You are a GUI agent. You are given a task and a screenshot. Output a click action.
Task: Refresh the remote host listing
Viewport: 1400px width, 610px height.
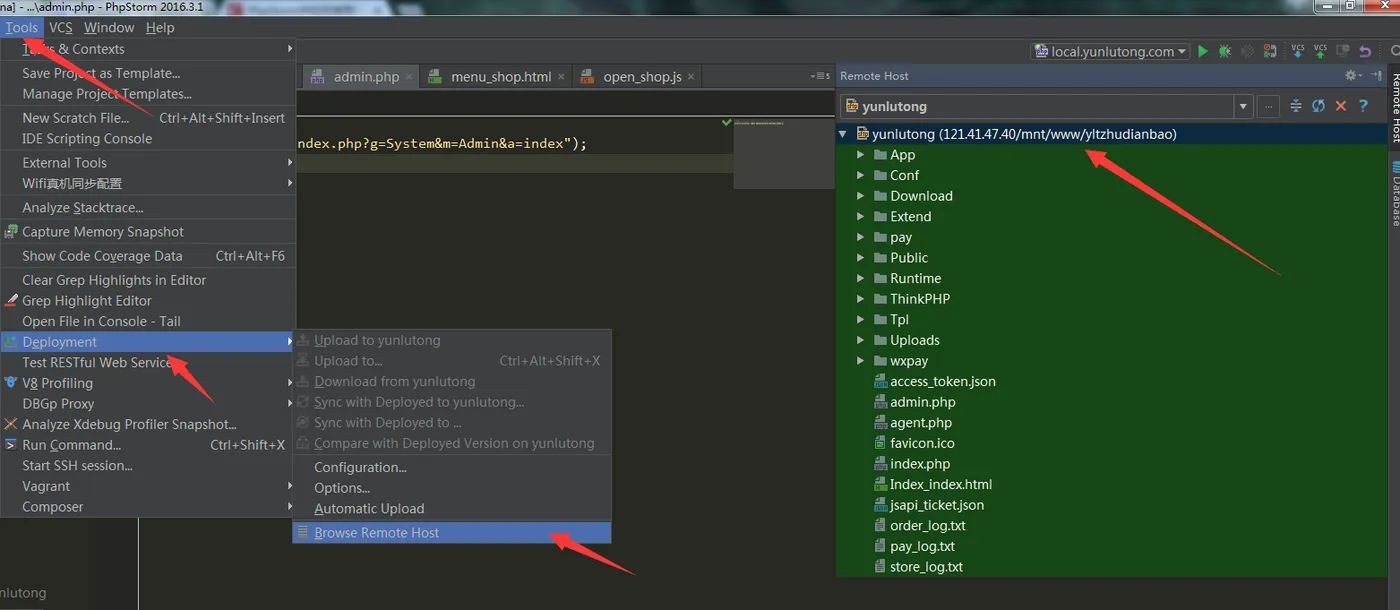[1318, 106]
